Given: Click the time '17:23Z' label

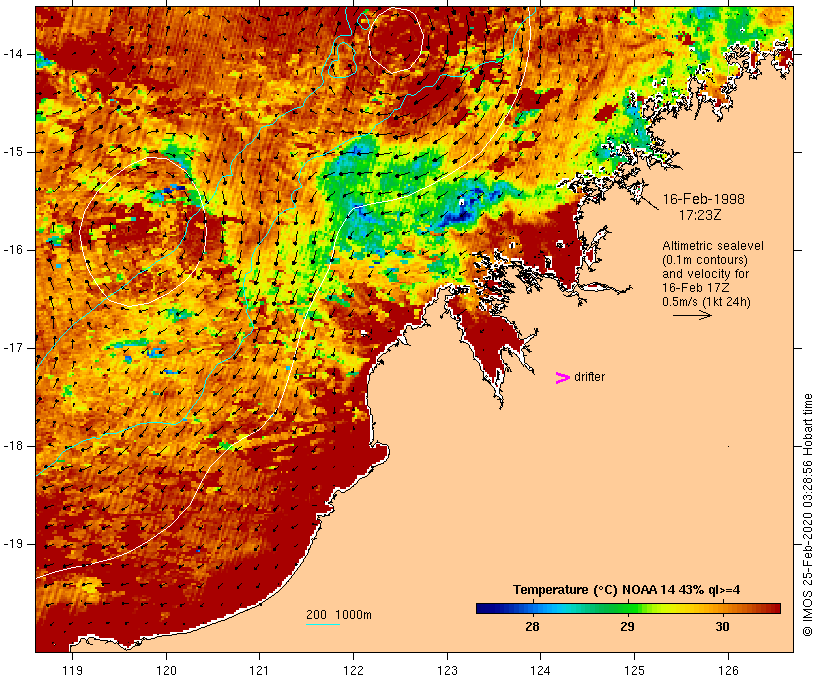Looking at the screenshot, I should (x=700, y=214).
